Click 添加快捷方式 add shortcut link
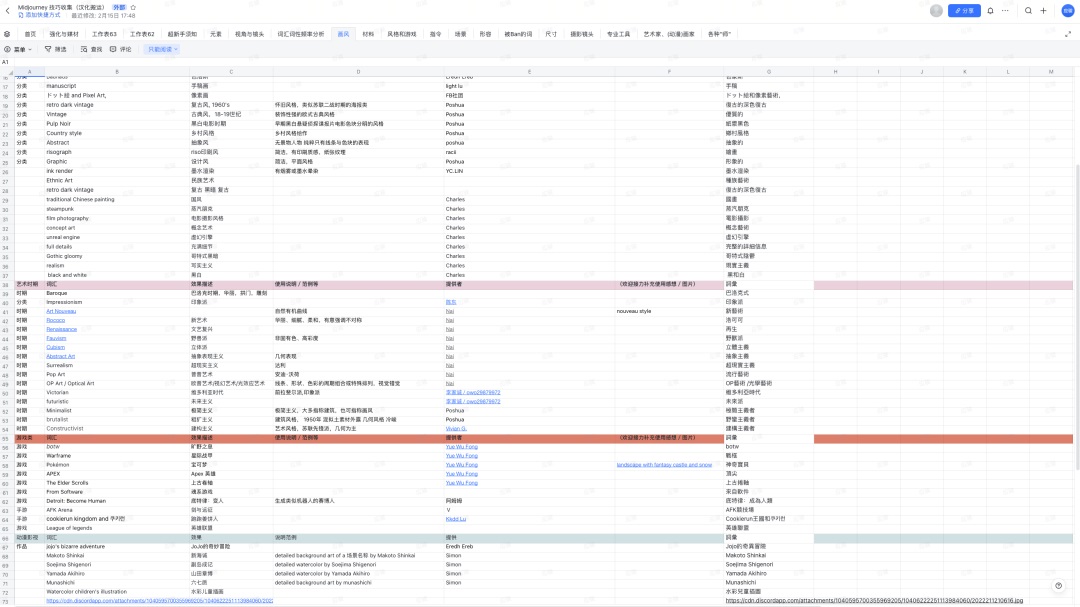Screen dimensions: 1080x607 coord(39,15)
